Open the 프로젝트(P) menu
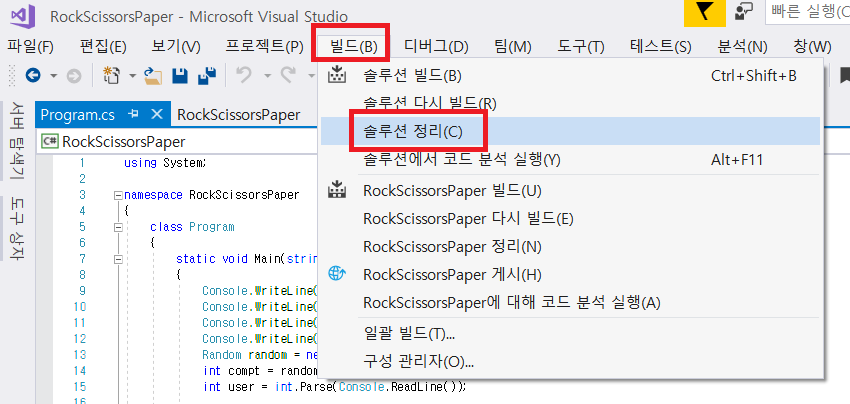Screen dimensions: 850x404 265,47
